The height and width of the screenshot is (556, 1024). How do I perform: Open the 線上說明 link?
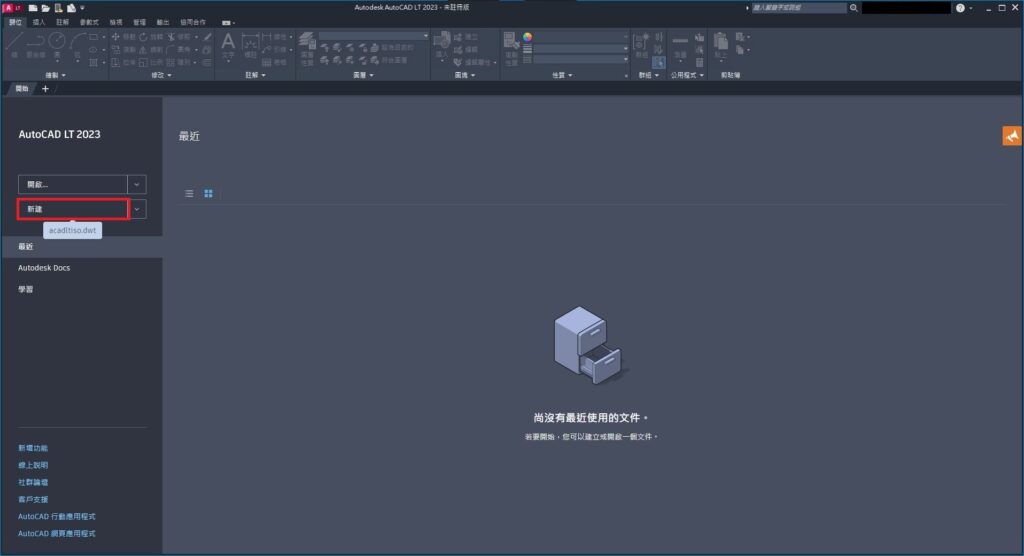33,465
